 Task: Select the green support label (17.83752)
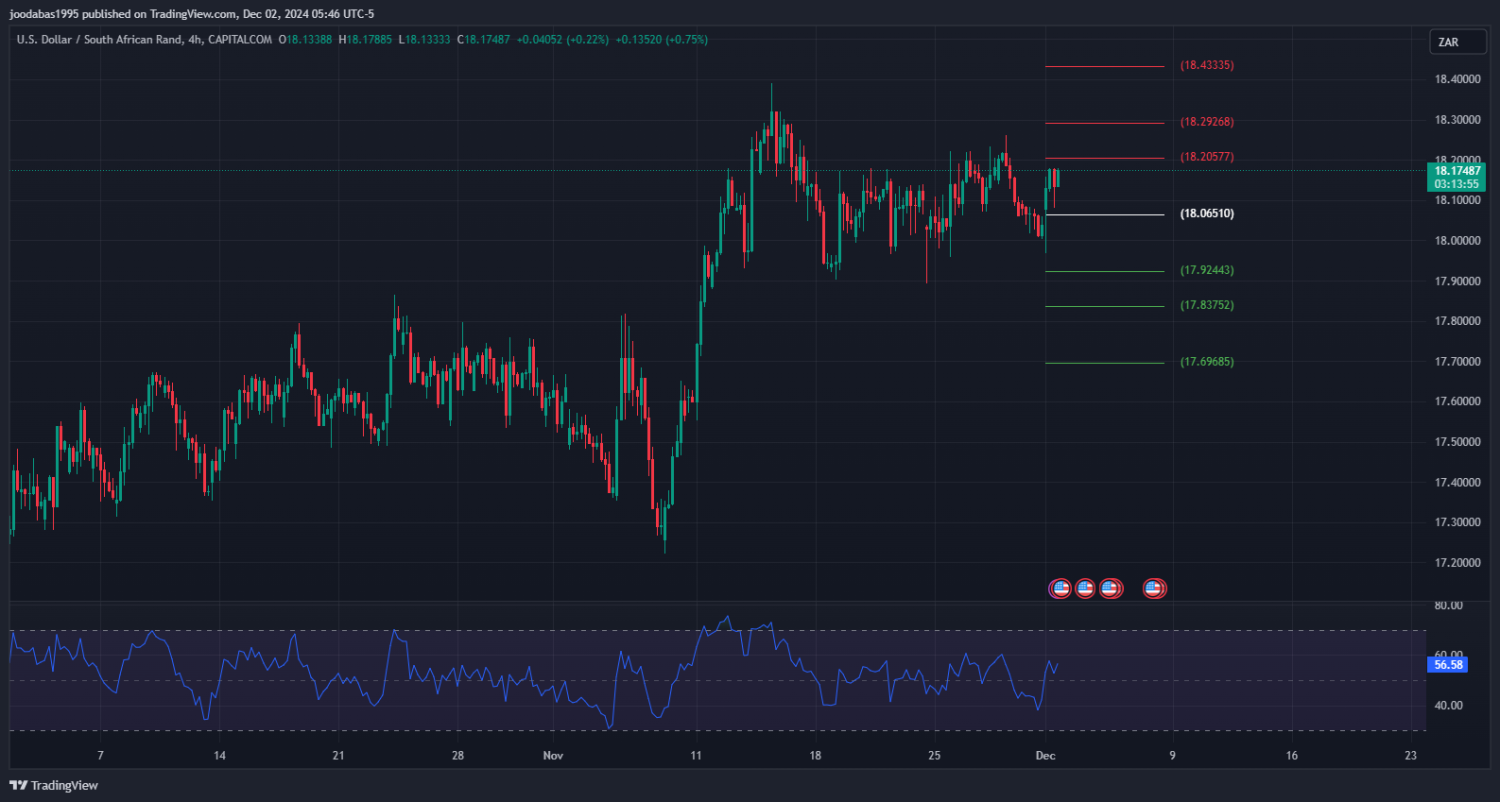click(1207, 305)
